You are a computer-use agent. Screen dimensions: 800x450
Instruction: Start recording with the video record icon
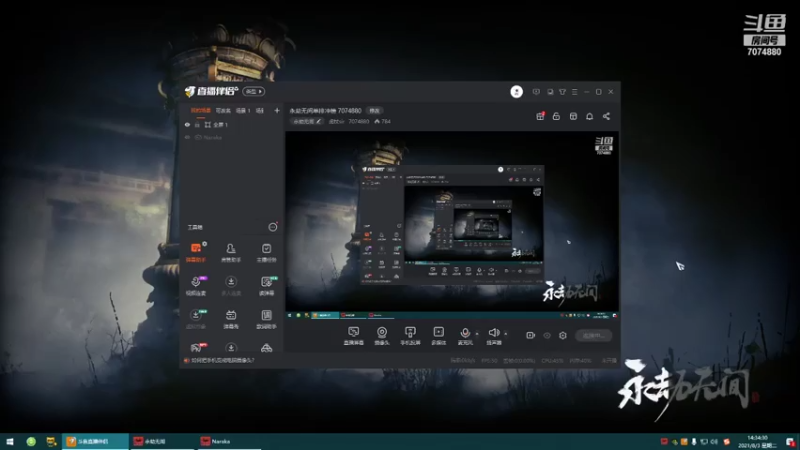(530, 336)
